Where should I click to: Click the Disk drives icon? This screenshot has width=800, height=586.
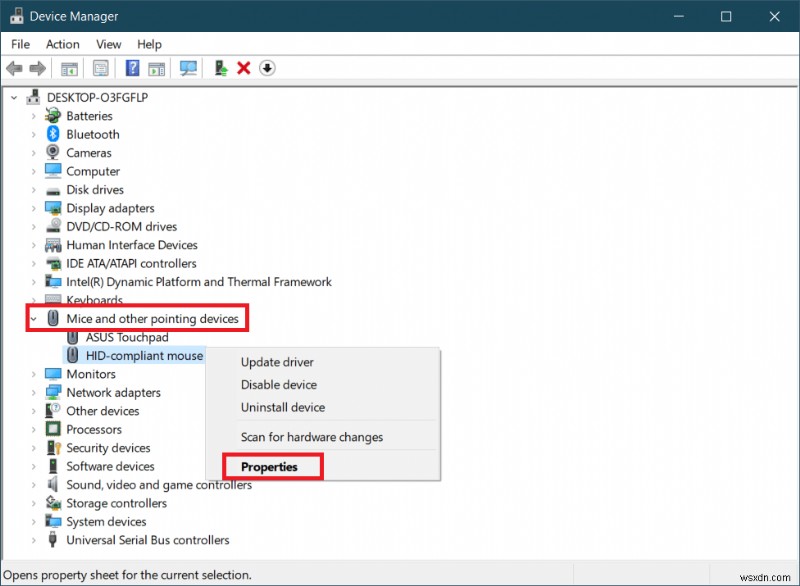click(x=53, y=191)
